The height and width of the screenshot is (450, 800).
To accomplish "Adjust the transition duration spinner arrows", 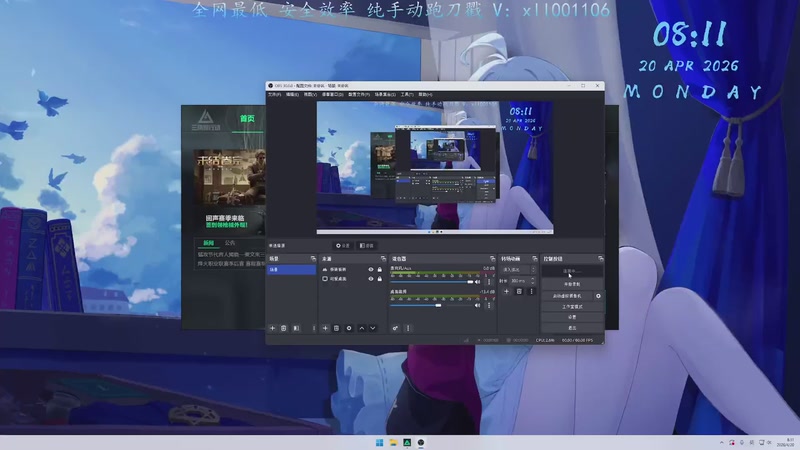I will (x=533, y=281).
